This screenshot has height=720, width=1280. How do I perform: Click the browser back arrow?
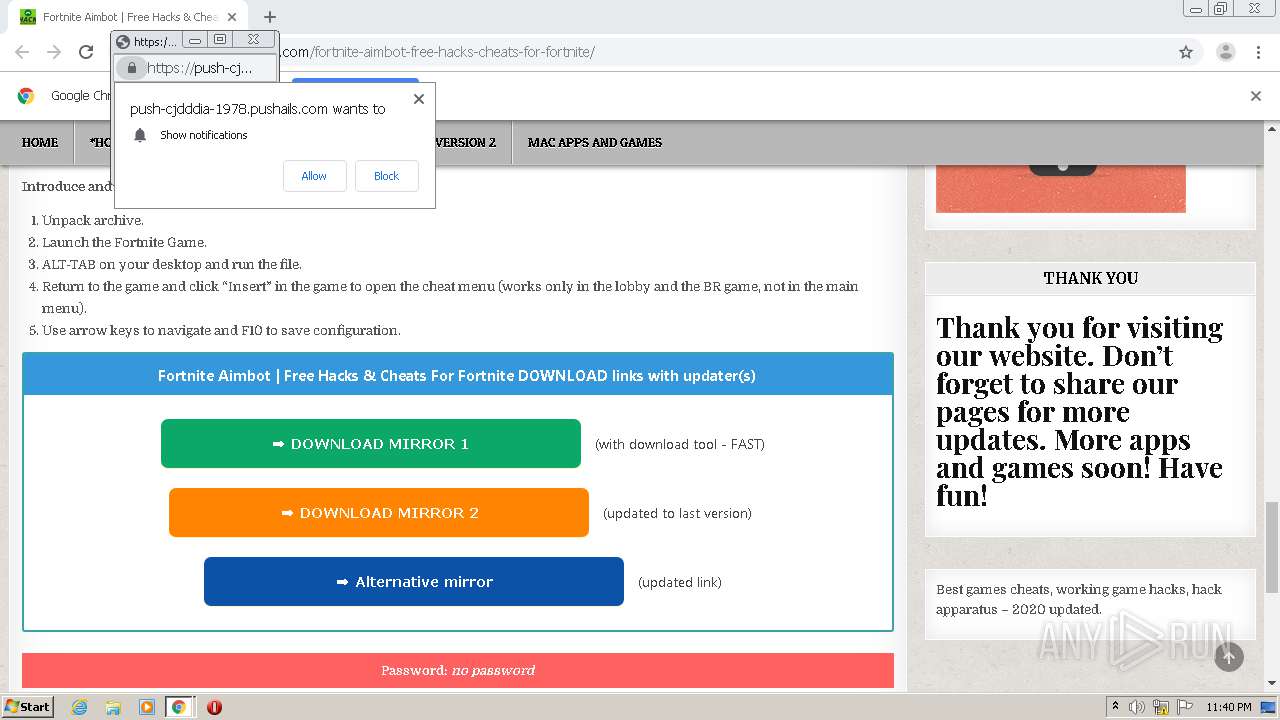coord(22,52)
